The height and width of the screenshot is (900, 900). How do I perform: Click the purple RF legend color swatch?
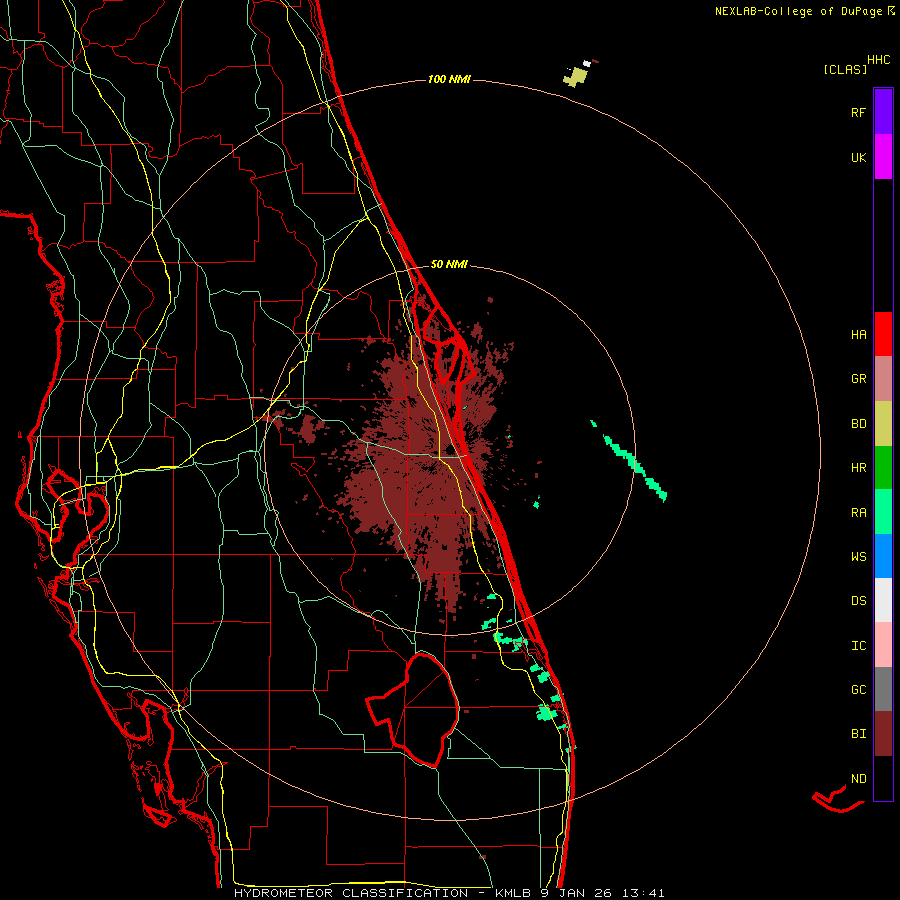pyautogui.click(x=883, y=112)
